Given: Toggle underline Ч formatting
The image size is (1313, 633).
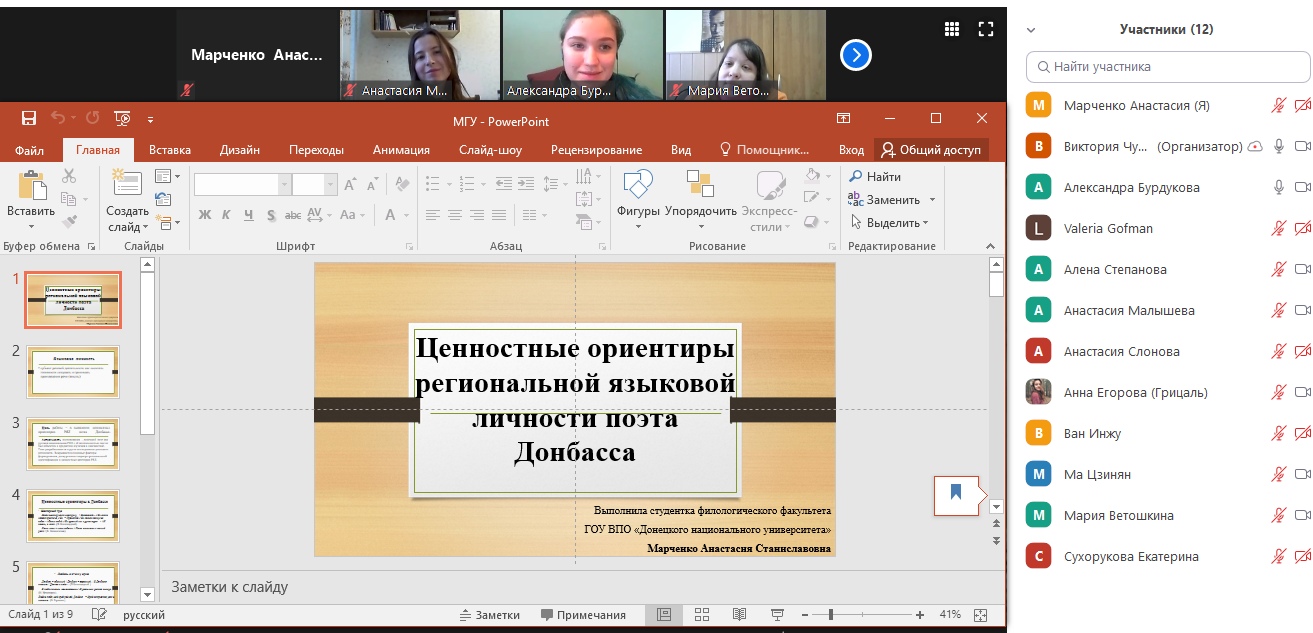Looking at the screenshot, I should click(248, 215).
